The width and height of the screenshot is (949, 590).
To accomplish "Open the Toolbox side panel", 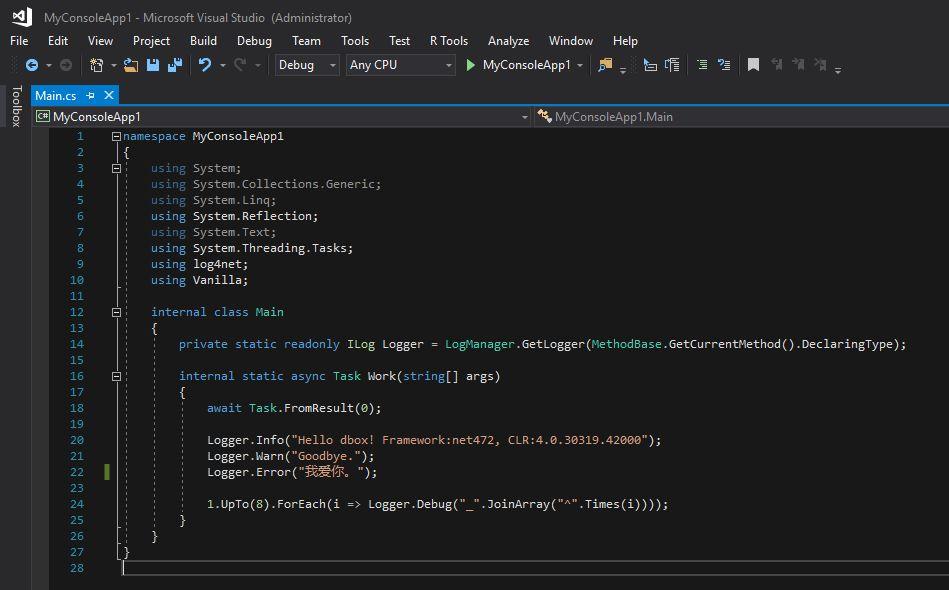I will coord(16,106).
